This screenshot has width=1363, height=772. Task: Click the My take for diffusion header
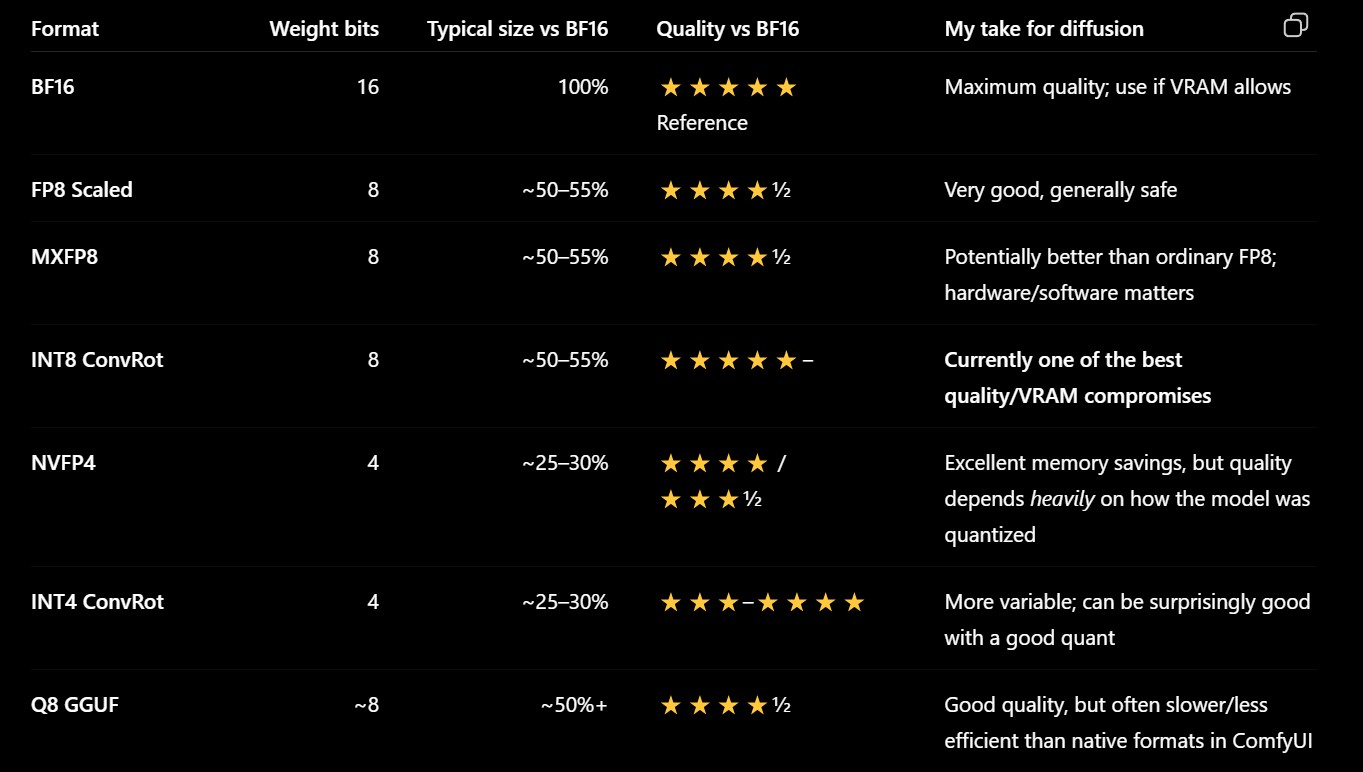coord(1044,29)
